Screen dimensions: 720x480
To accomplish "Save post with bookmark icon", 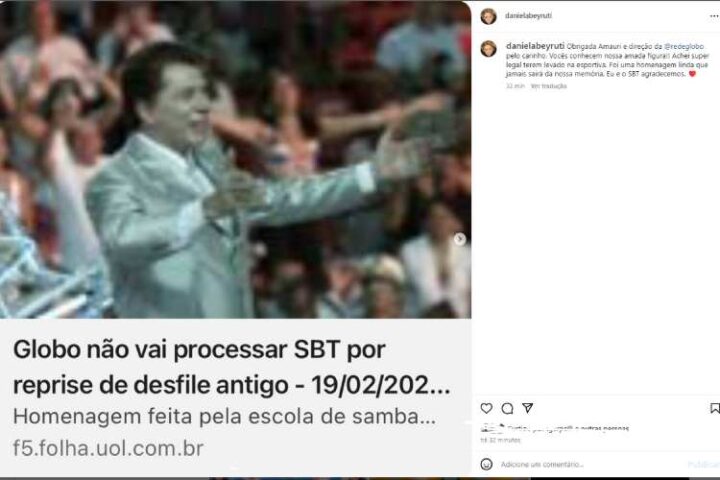I will (714, 408).
